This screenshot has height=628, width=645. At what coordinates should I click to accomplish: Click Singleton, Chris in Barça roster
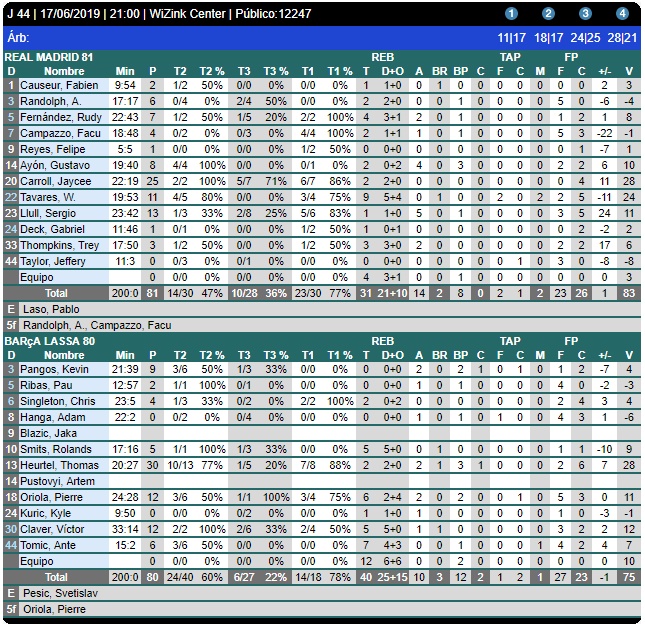click(x=58, y=401)
